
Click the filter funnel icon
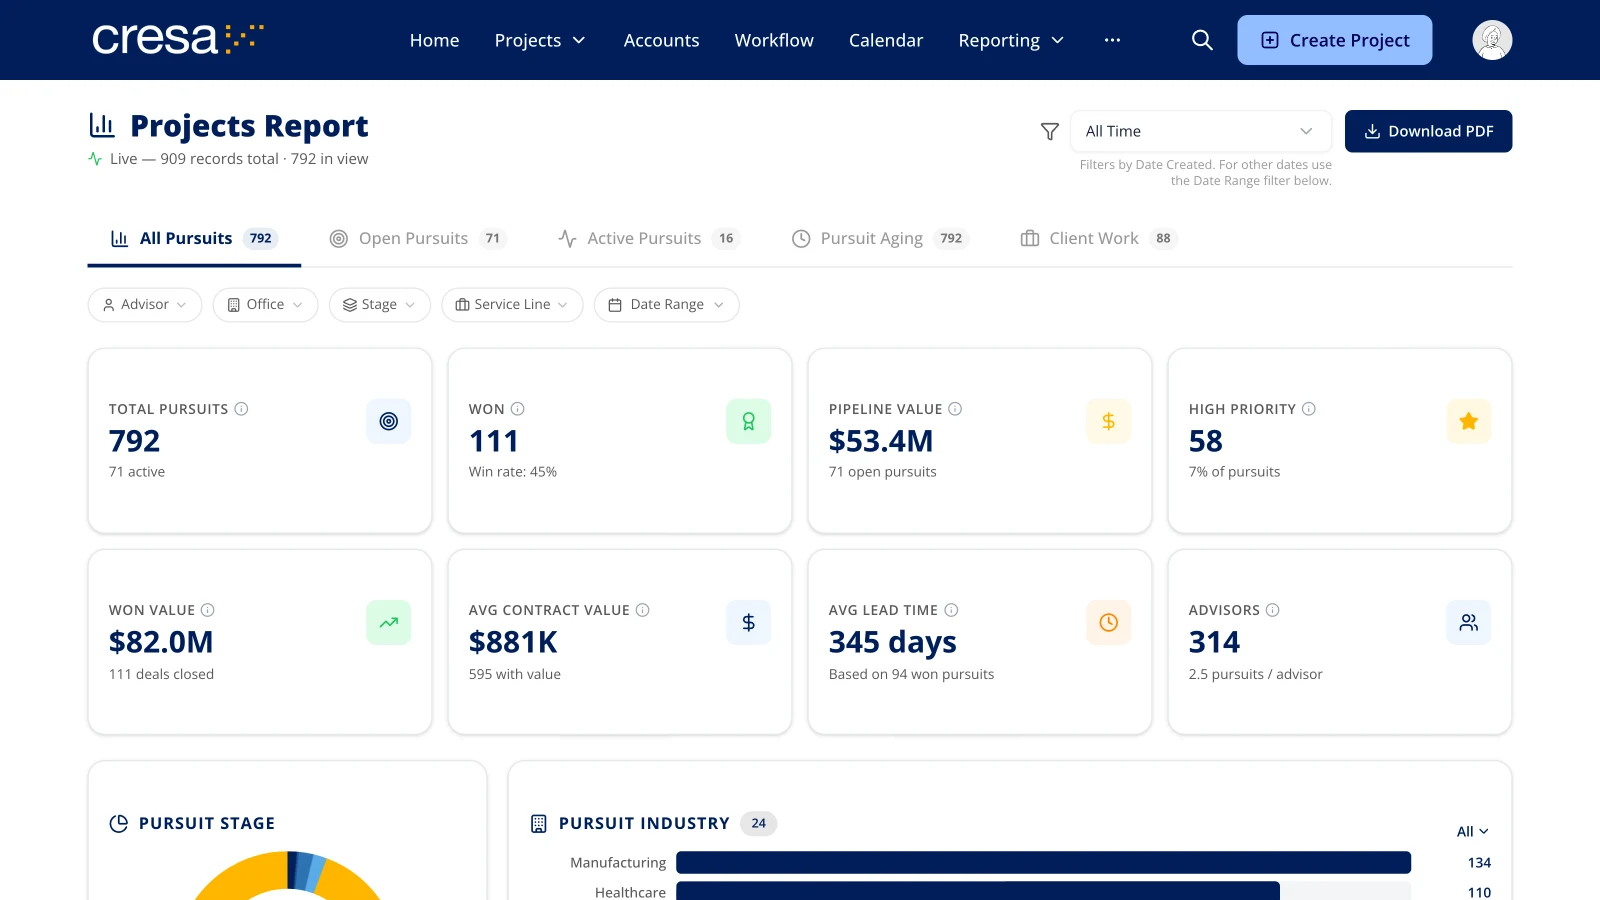pos(1050,131)
